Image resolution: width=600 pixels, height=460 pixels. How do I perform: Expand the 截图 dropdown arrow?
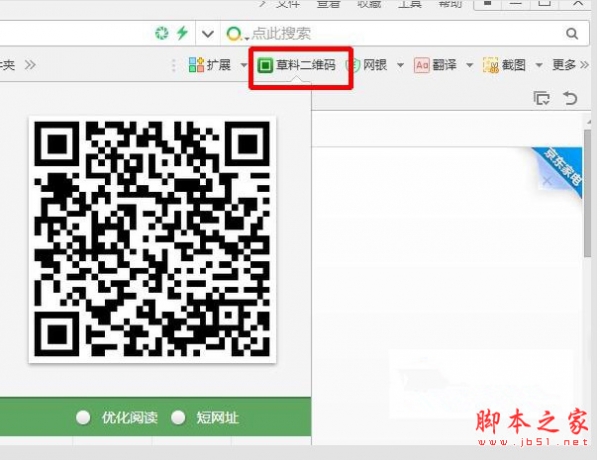(x=539, y=65)
